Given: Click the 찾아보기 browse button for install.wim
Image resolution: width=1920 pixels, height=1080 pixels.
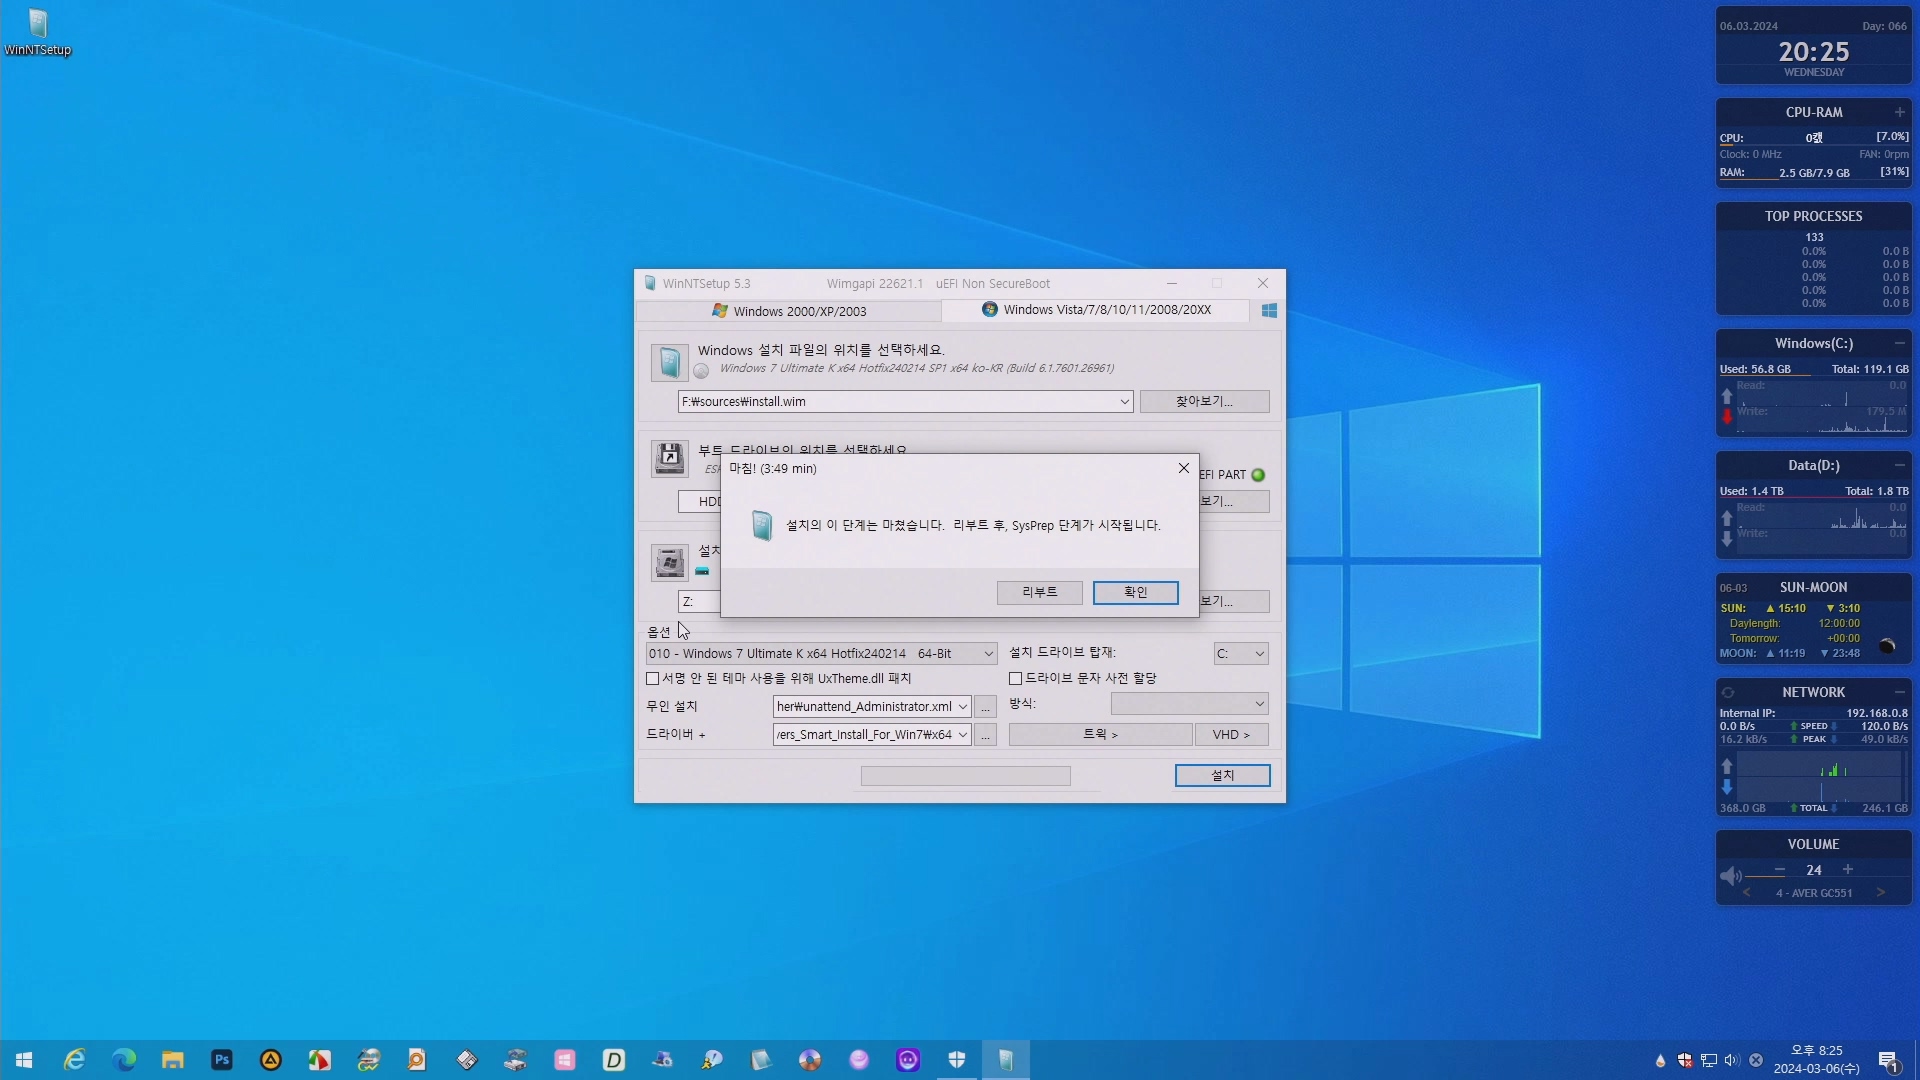Looking at the screenshot, I should point(1204,402).
